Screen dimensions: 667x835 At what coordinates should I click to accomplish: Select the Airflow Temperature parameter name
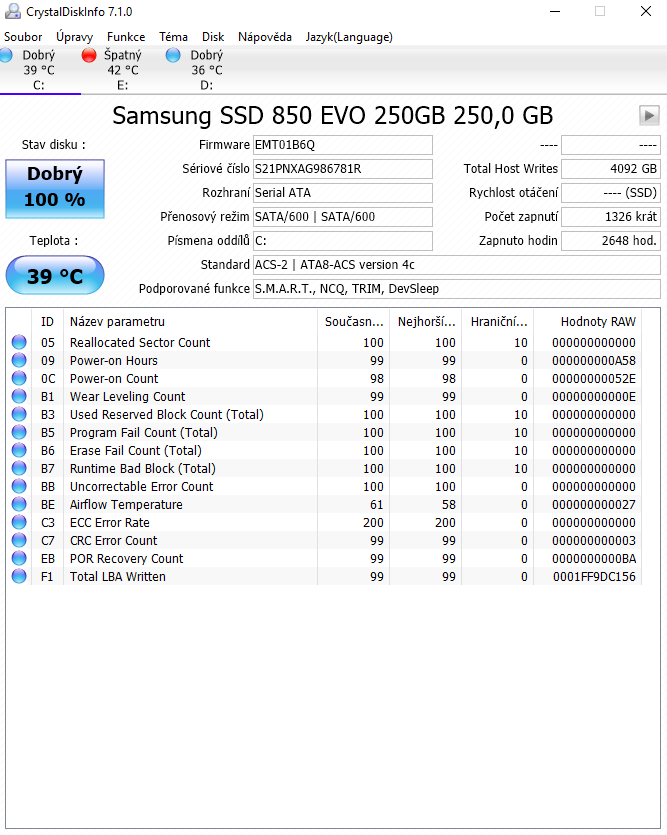click(x=126, y=504)
